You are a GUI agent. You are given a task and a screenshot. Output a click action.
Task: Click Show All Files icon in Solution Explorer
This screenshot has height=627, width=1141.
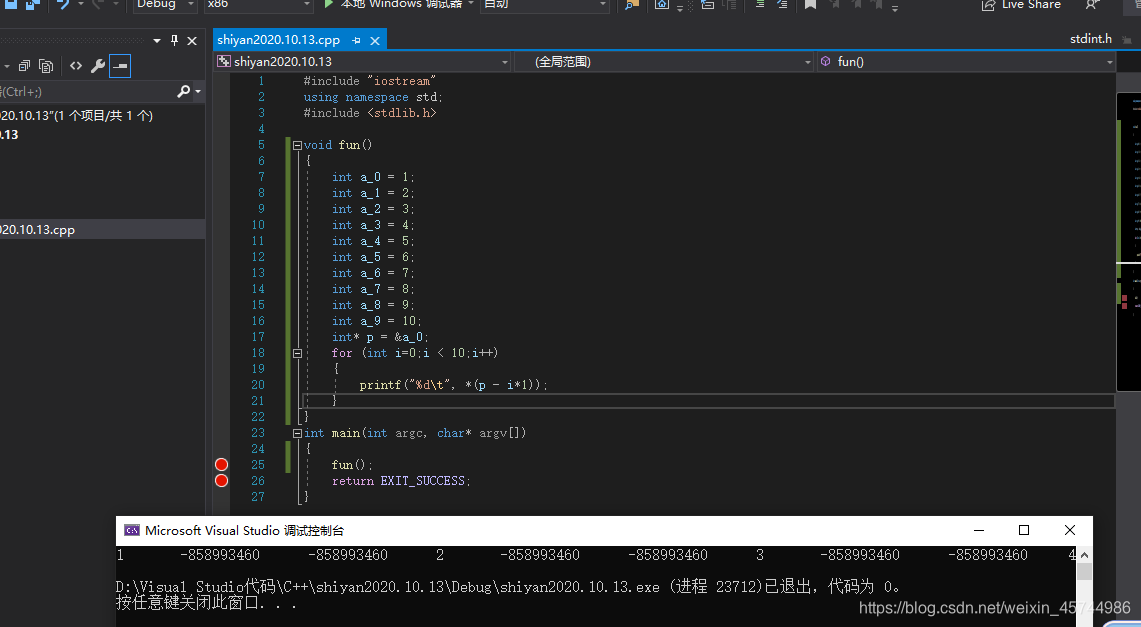click(x=46, y=66)
